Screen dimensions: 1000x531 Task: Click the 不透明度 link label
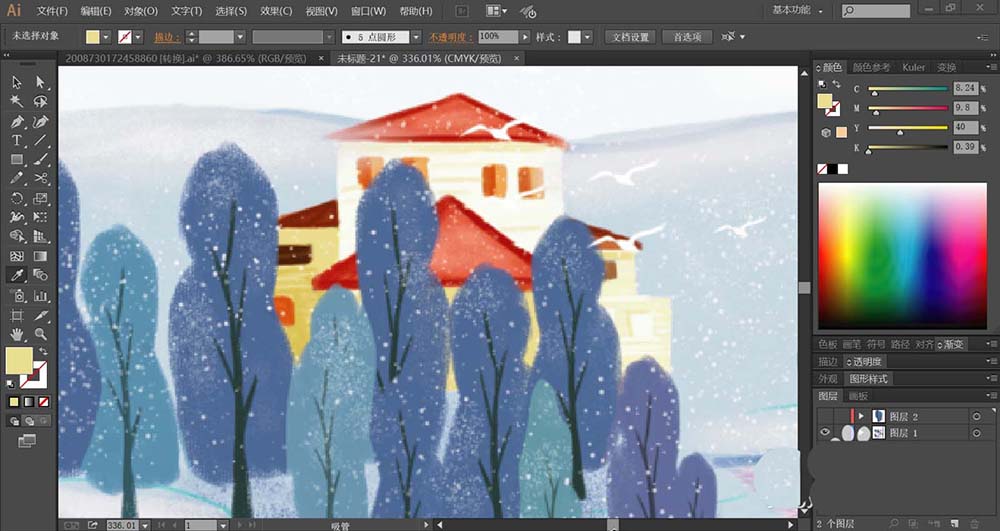[450, 37]
